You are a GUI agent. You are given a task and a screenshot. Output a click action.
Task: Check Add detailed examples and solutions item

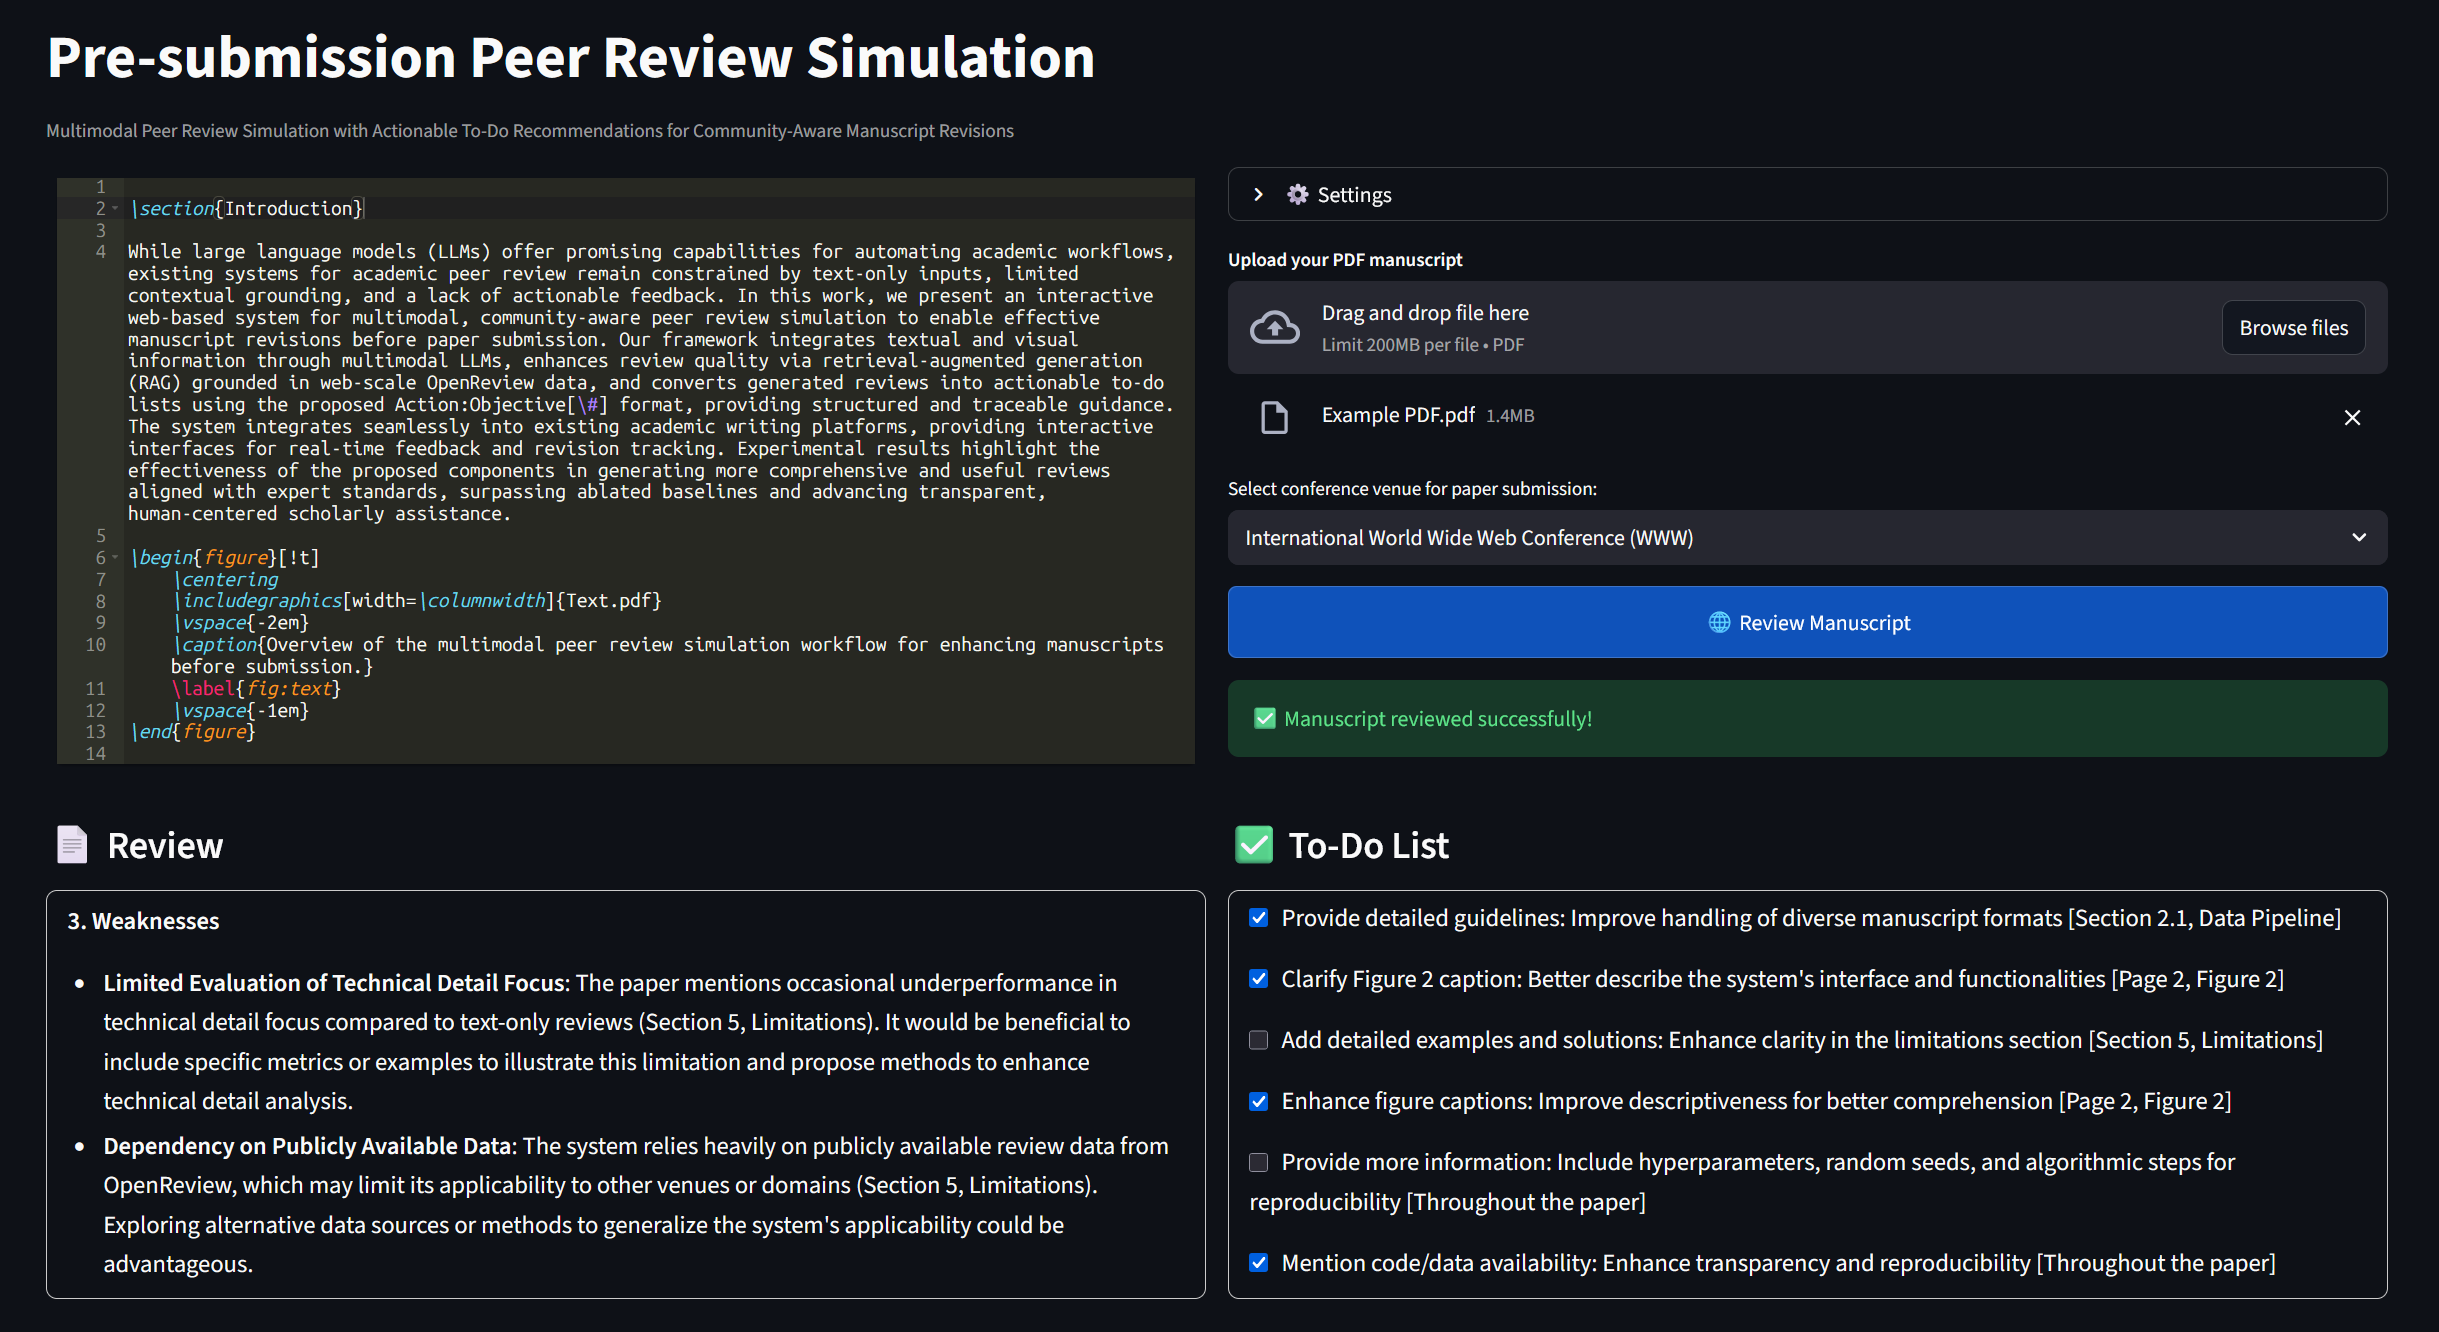pyautogui.click(x=1259, y=1040)
